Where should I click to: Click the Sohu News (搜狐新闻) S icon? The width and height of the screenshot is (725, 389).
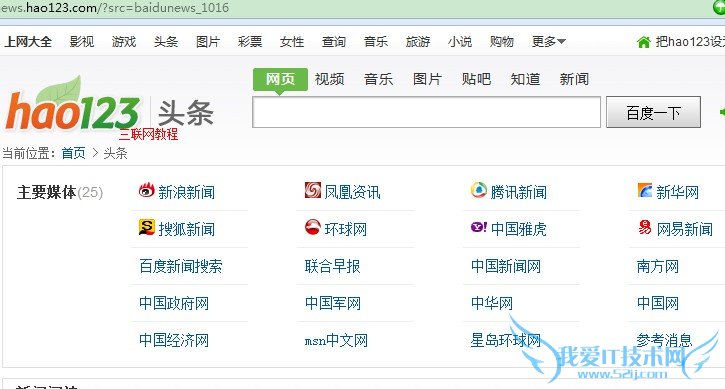(x=147, y=227)
